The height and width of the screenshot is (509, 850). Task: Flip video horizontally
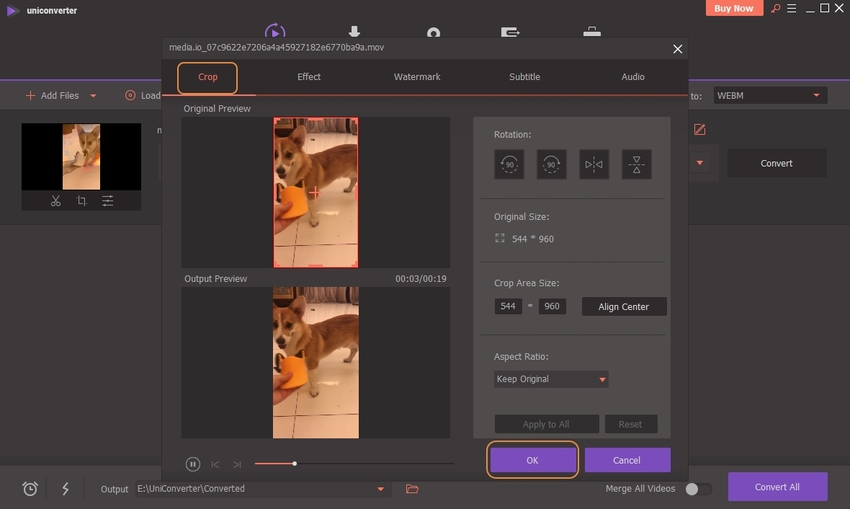tap(594, 165)
